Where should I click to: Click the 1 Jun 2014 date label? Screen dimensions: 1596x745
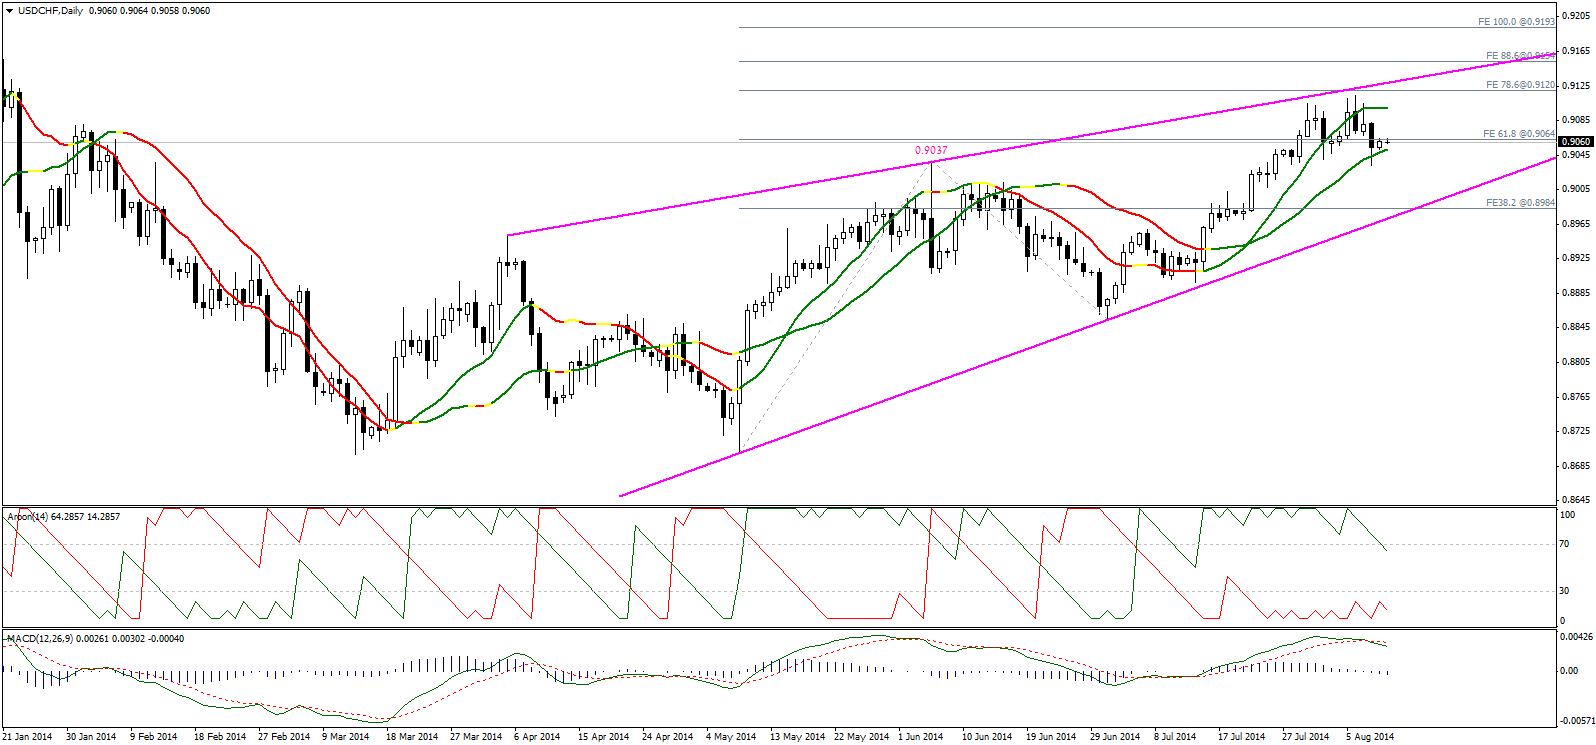pyautogui.click(x=921, y=737)
